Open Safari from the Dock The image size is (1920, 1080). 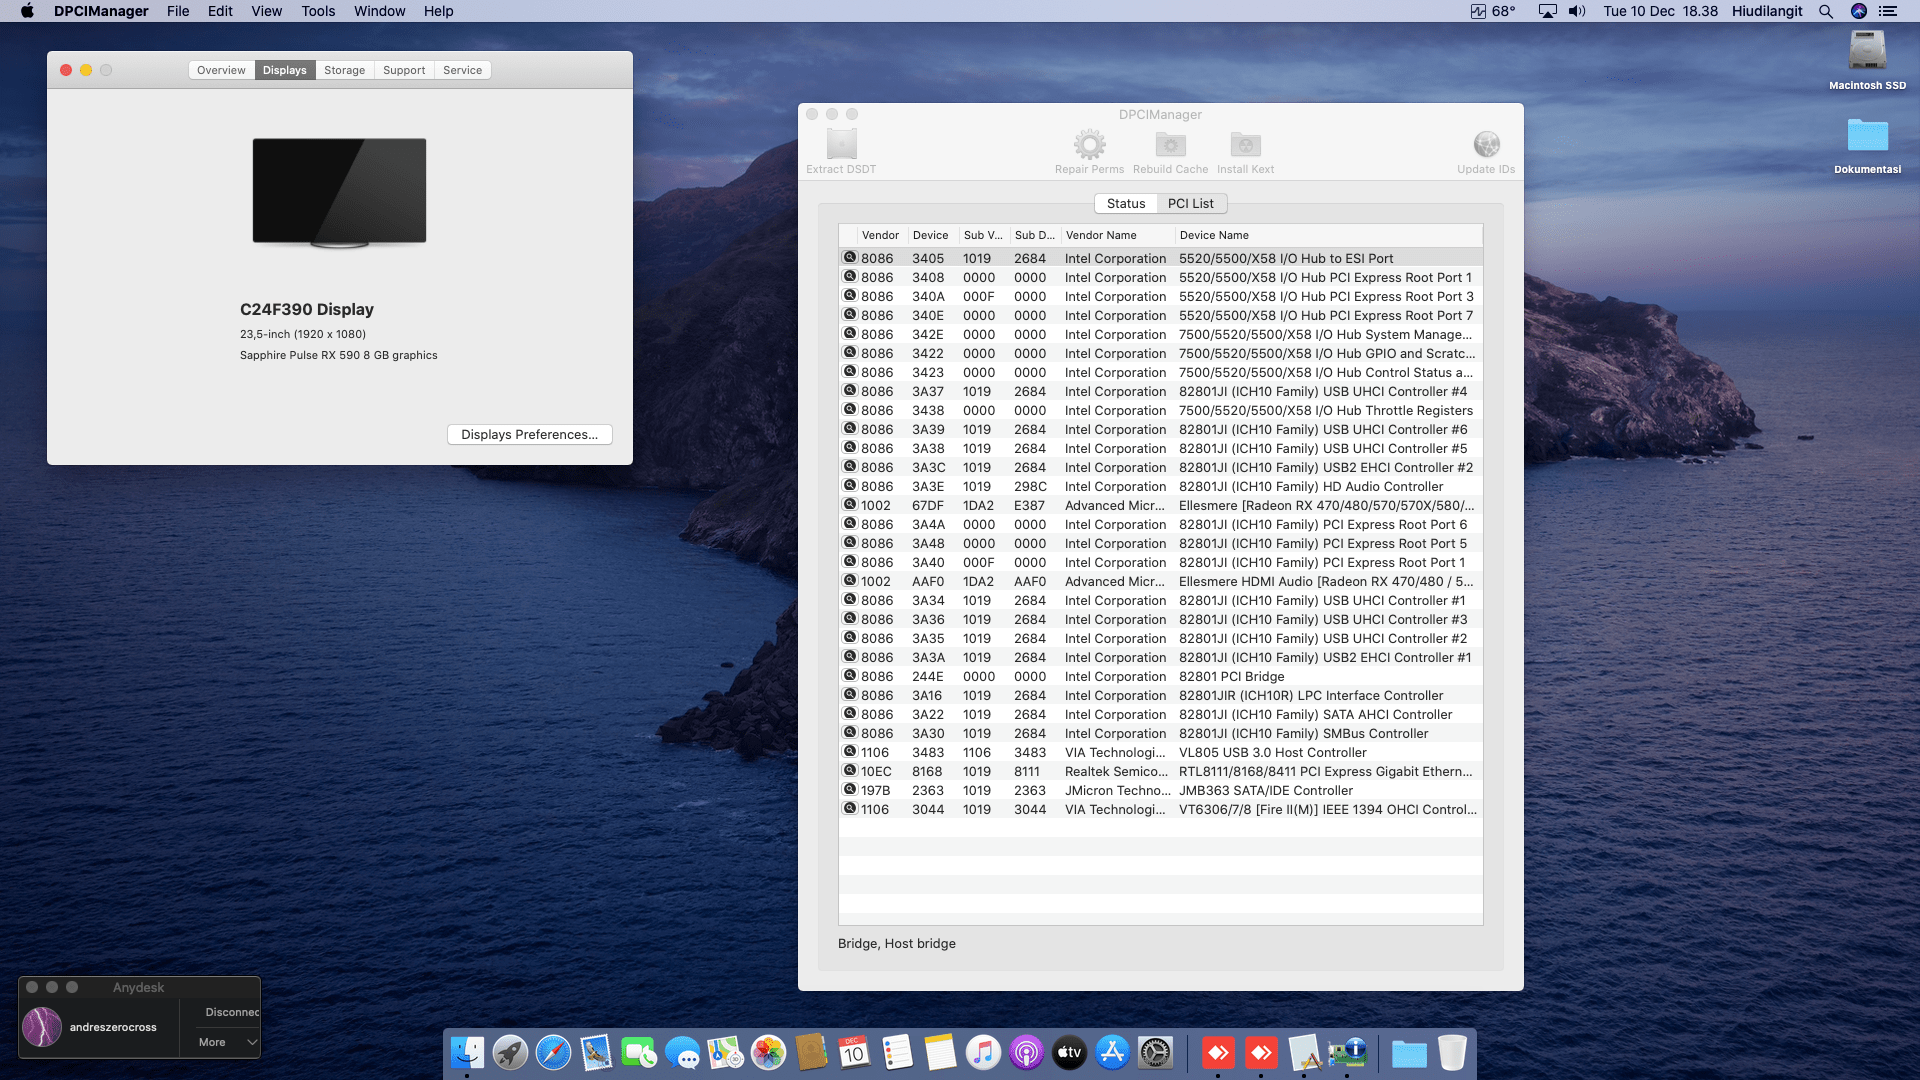point(553,1052)
